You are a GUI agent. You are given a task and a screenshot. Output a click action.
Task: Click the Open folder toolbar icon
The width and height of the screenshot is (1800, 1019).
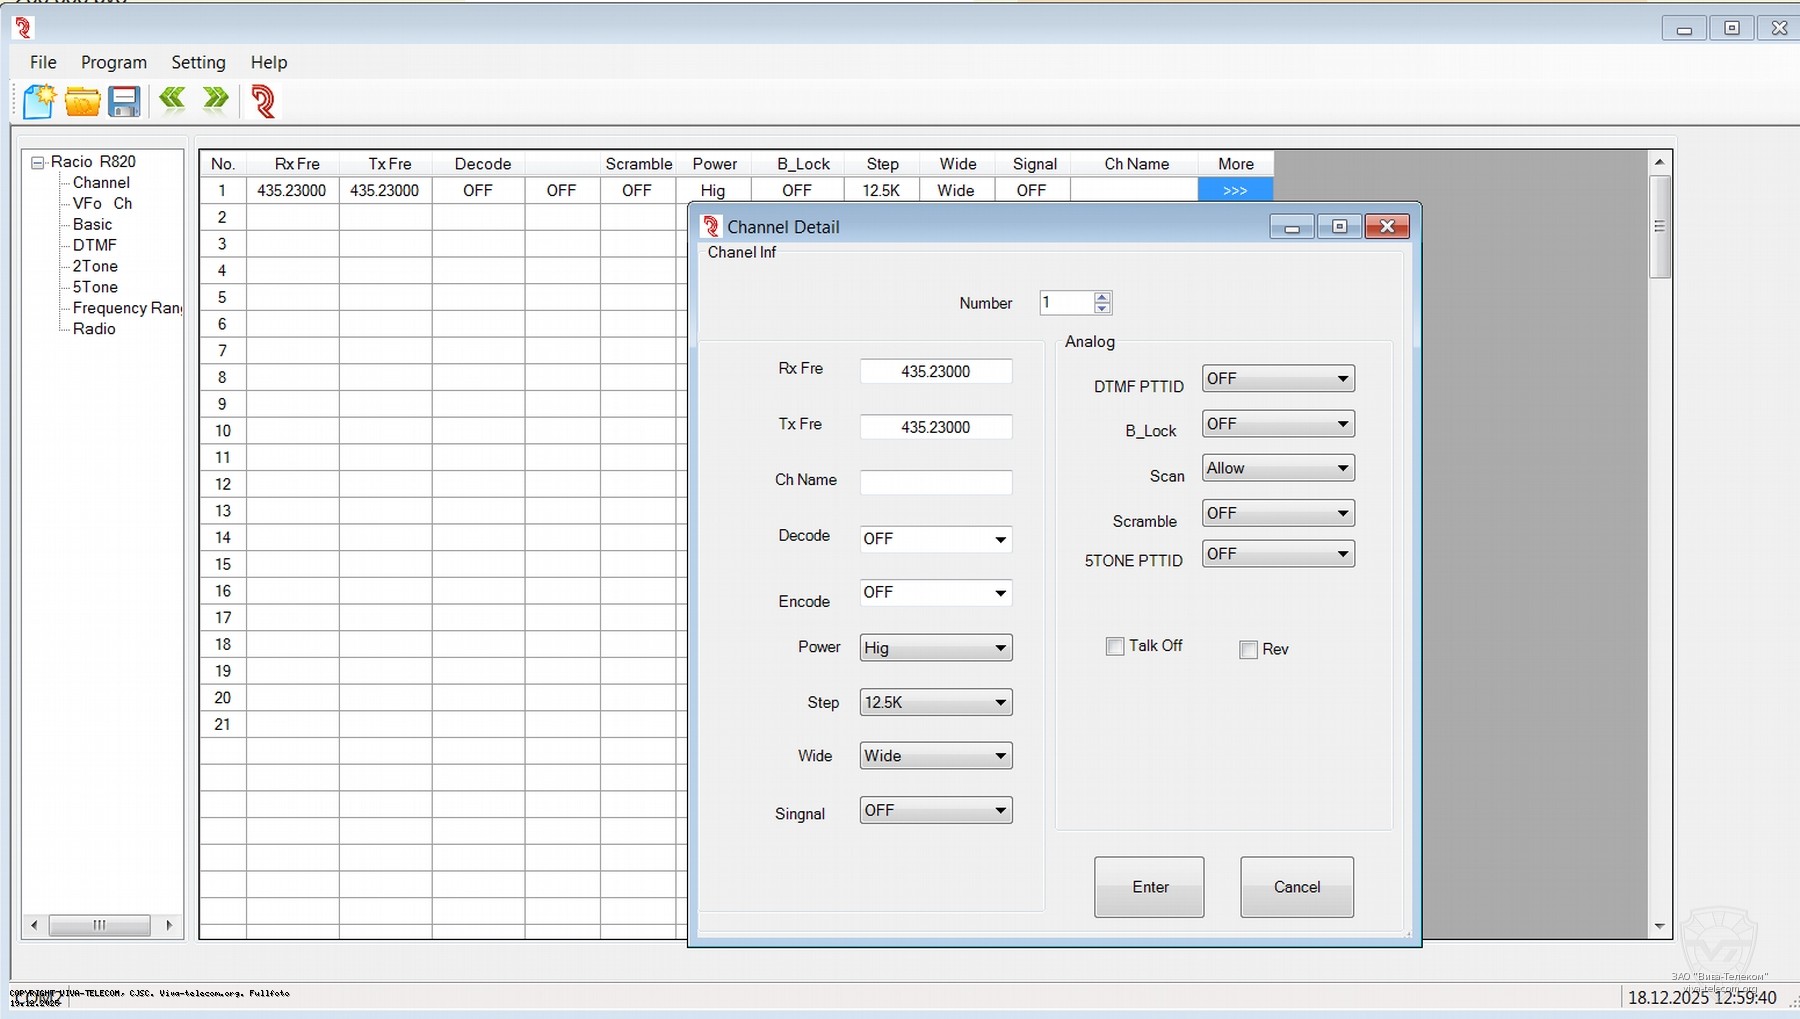click(82, 101)
